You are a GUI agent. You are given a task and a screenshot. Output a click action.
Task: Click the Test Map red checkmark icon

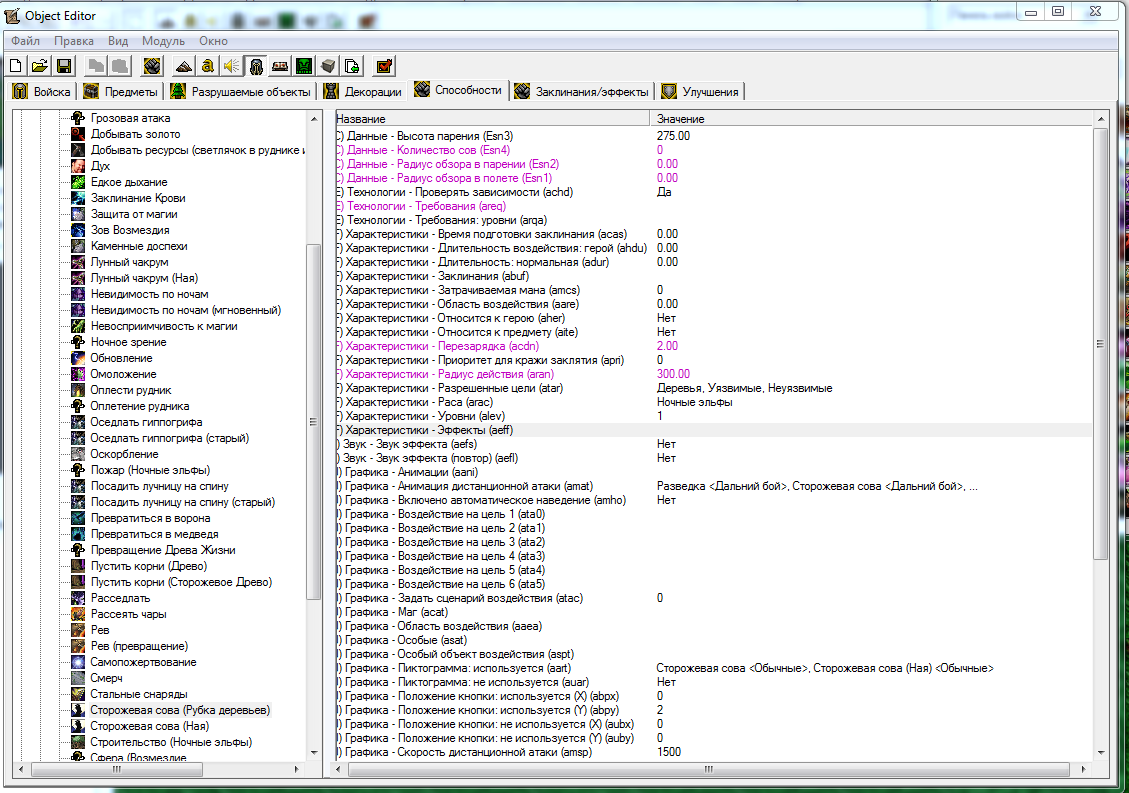(383, 66)
